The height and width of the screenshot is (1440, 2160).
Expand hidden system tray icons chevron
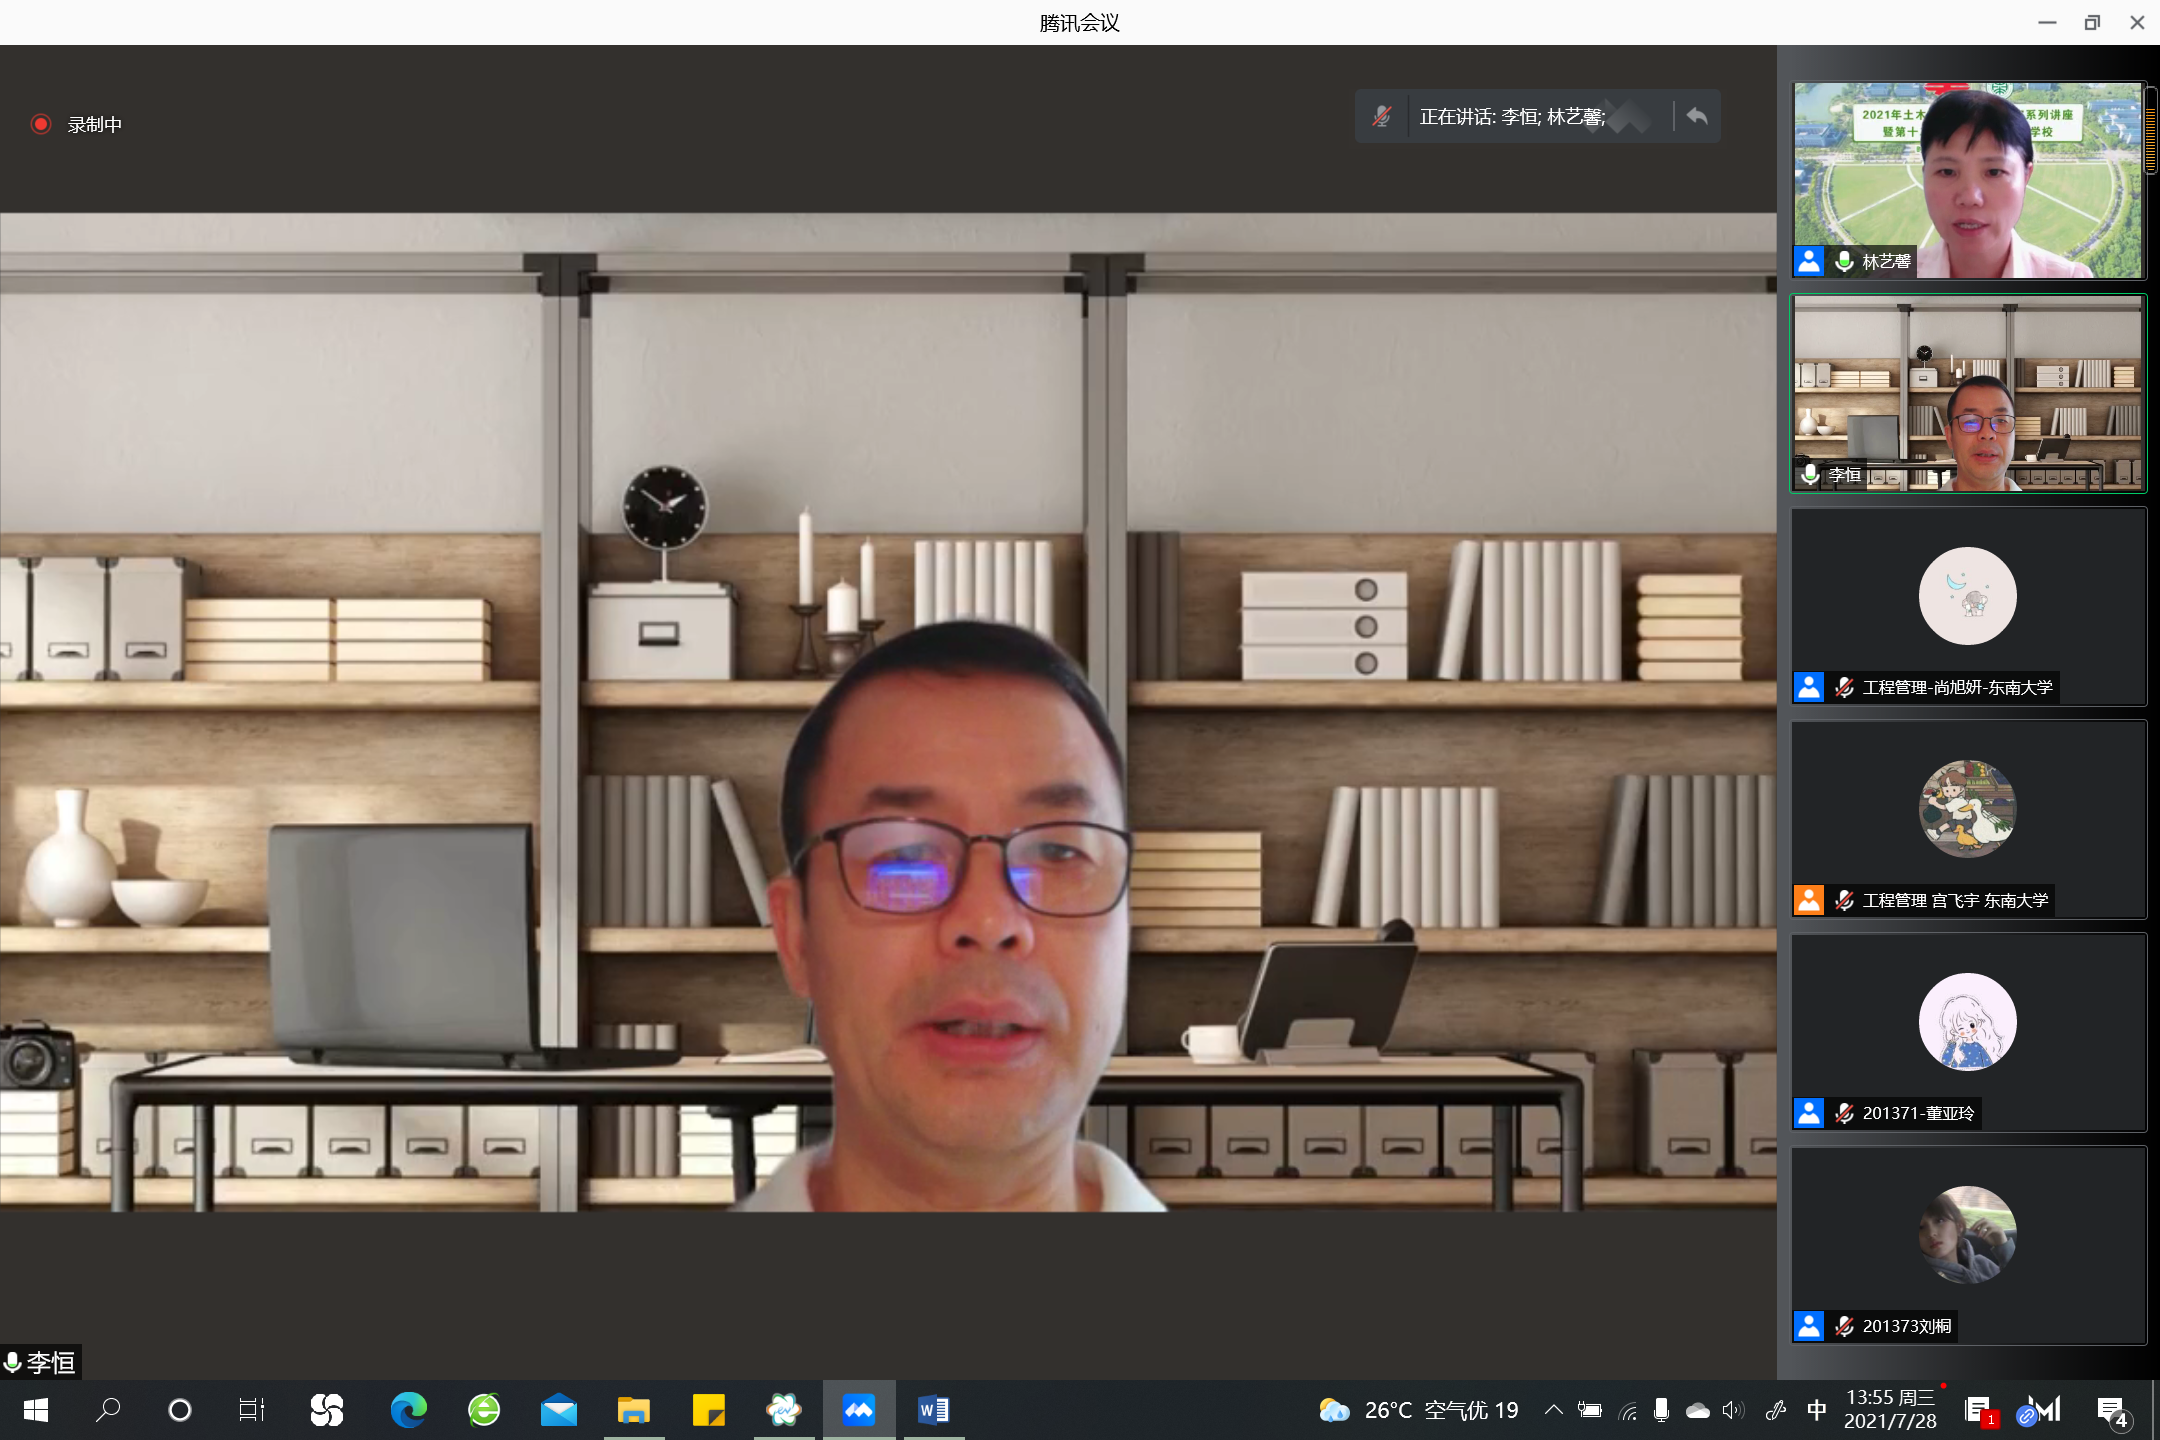(x=1553, y=1410)
